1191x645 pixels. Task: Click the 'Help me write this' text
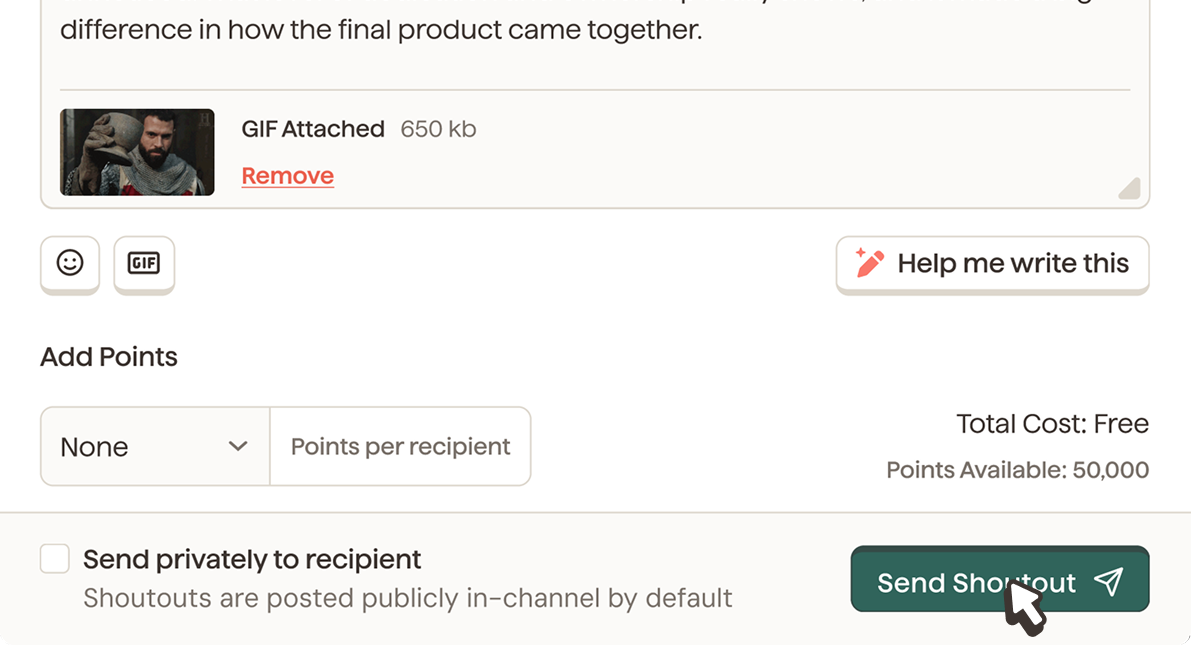(1013, 264)
